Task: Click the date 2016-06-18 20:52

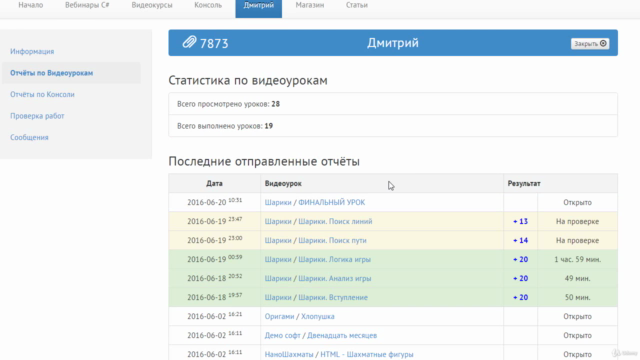Action: 215,278
